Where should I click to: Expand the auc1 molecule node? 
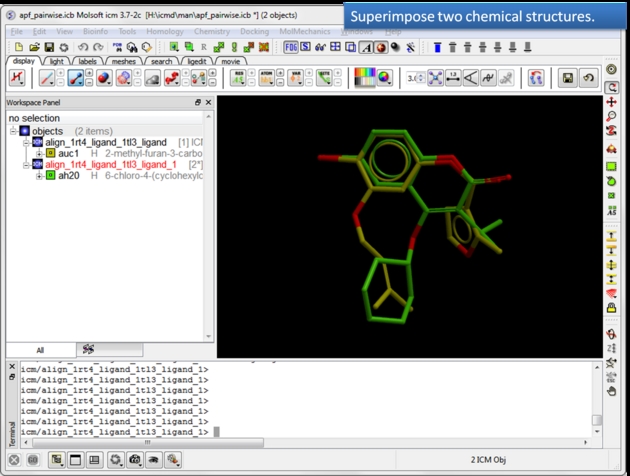tap(38, 154)
